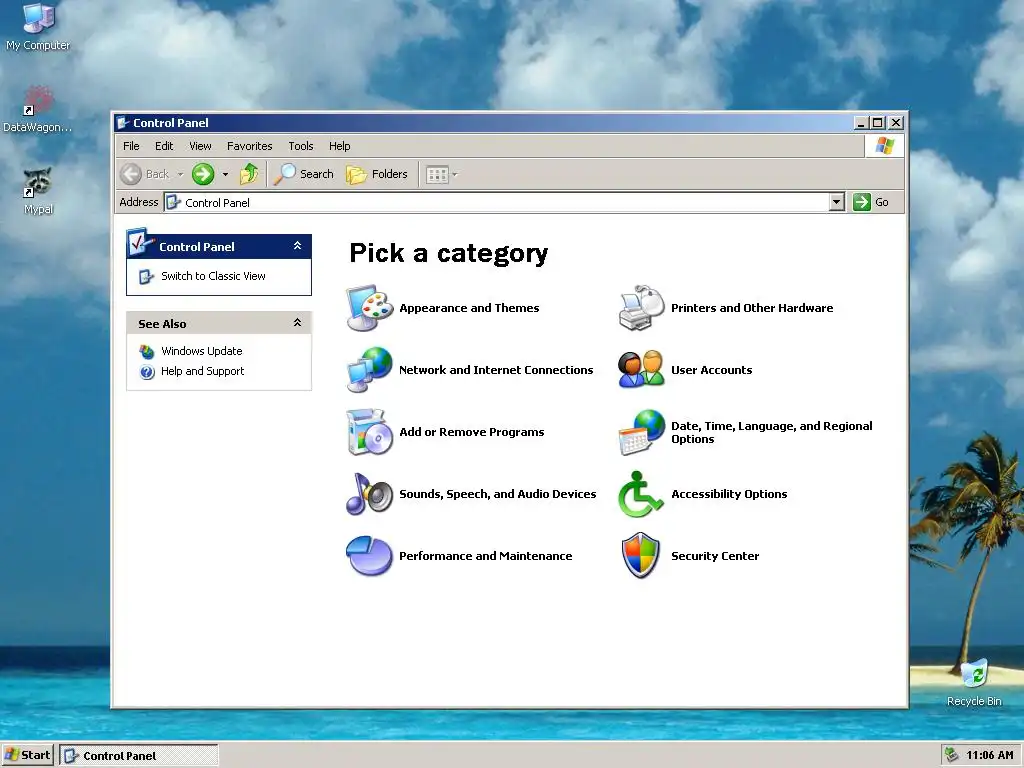Image resolution: width=1024 pixels, height=768 pixels.
Task: Open the Edit menu
Action: 164,146
